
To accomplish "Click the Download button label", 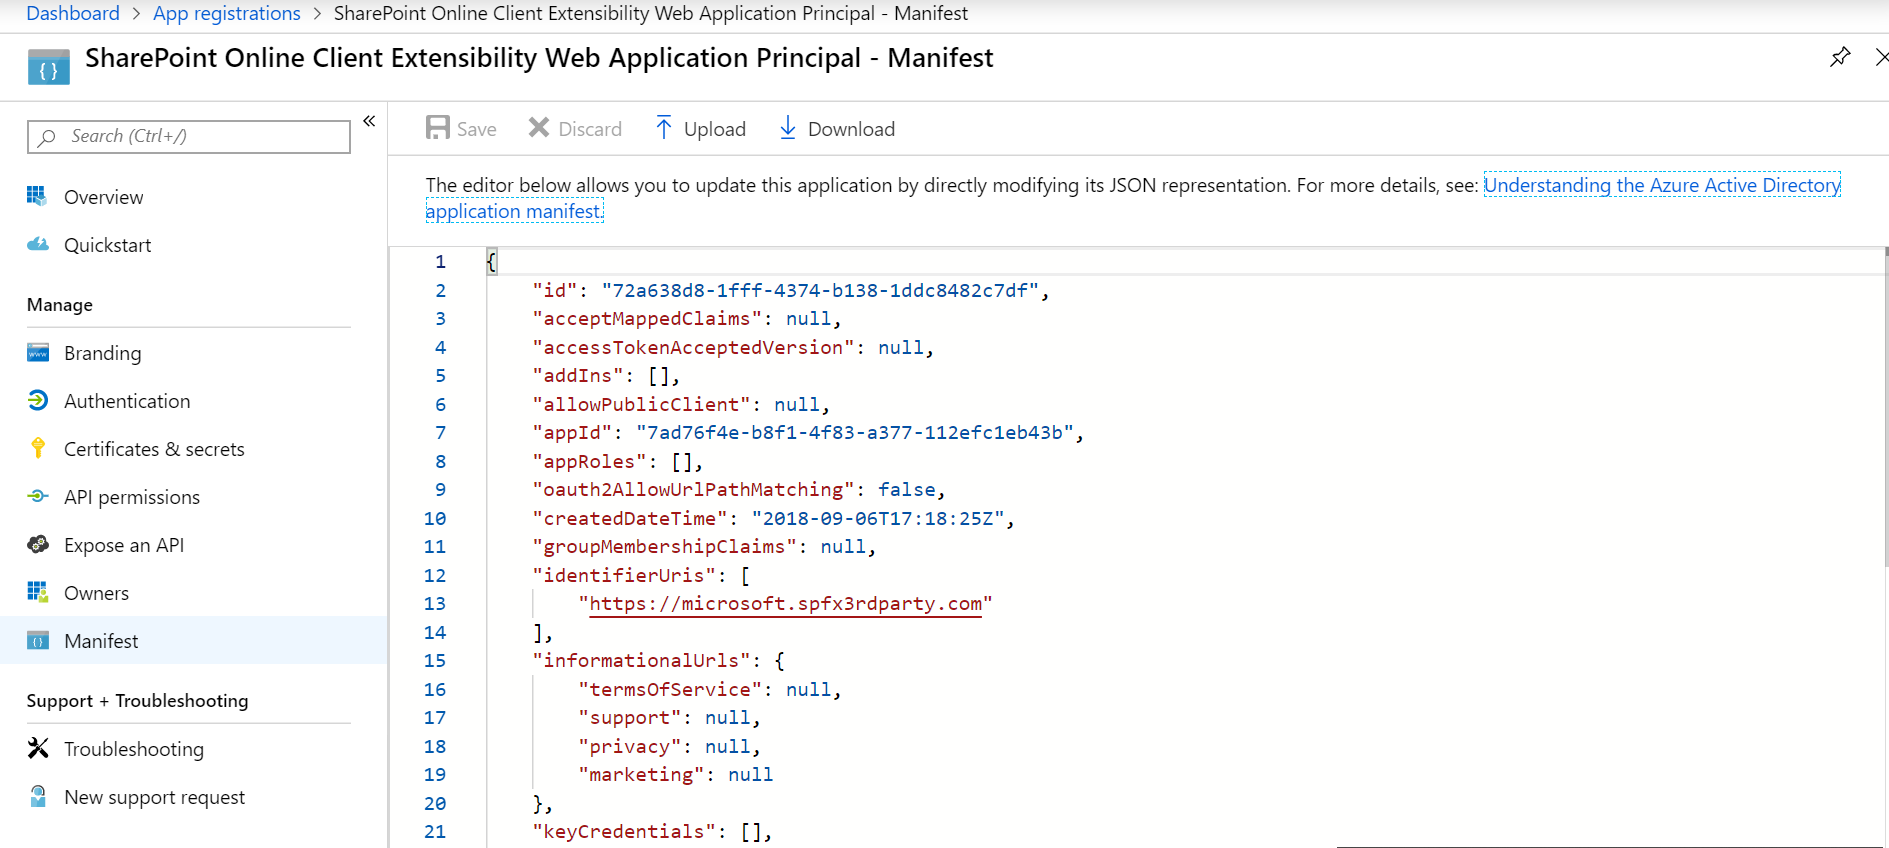I will tap(851, 129).
